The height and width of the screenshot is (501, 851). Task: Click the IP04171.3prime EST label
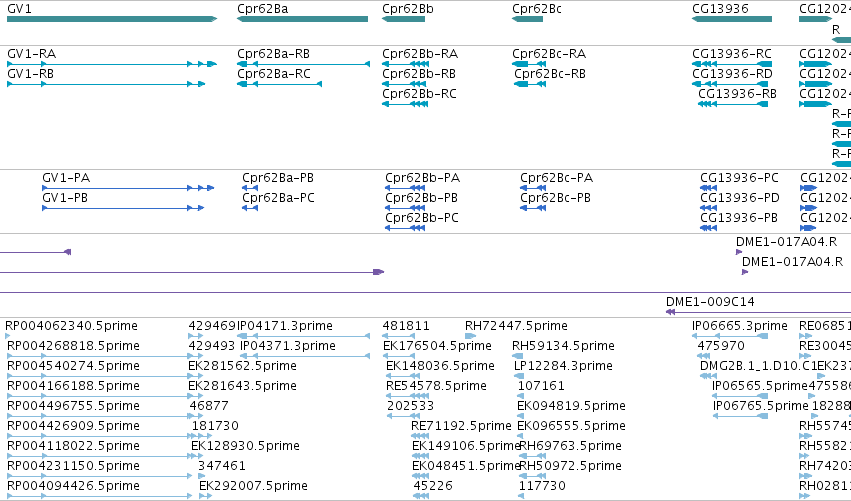[x=285, y=326]
